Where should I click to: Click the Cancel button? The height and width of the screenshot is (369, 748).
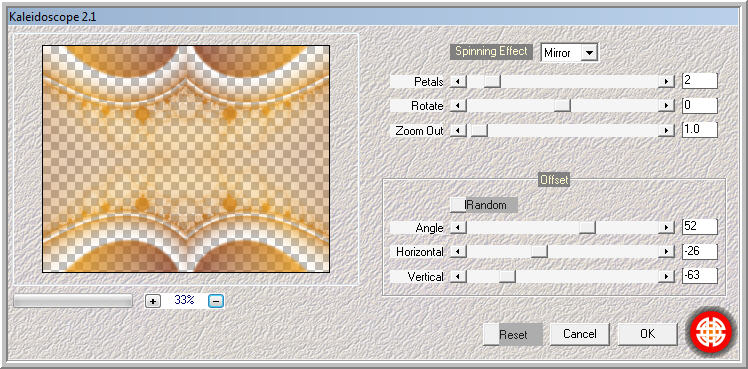pyautogui.click(x=580, y=334)
